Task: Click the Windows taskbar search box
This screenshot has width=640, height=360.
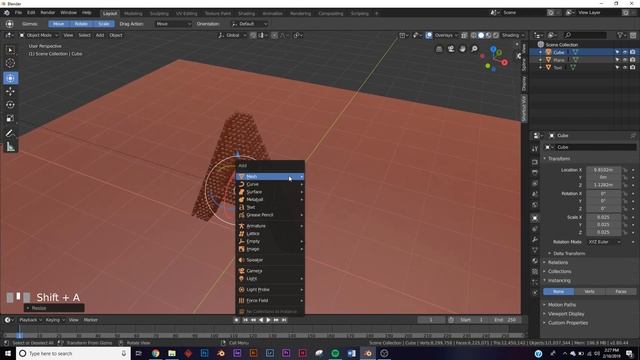Action: pyautogui.click(x=73, y=353)
